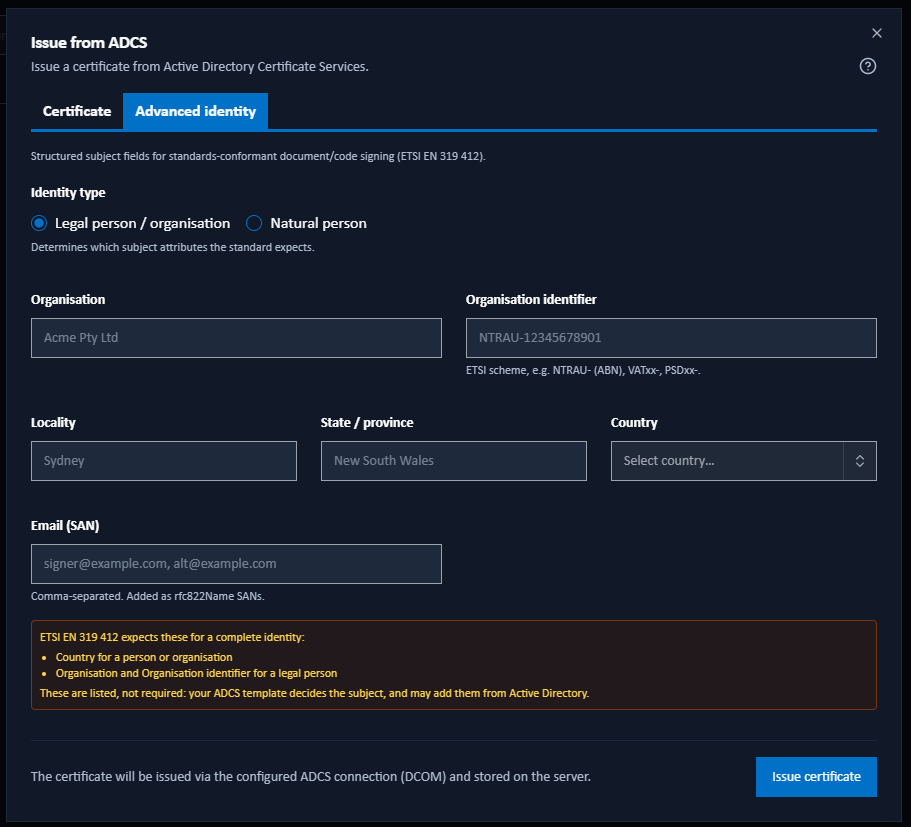Click 'Structured subject fields' description text
The width and height of the screenshot is (911, 827).
click(258, 156)
